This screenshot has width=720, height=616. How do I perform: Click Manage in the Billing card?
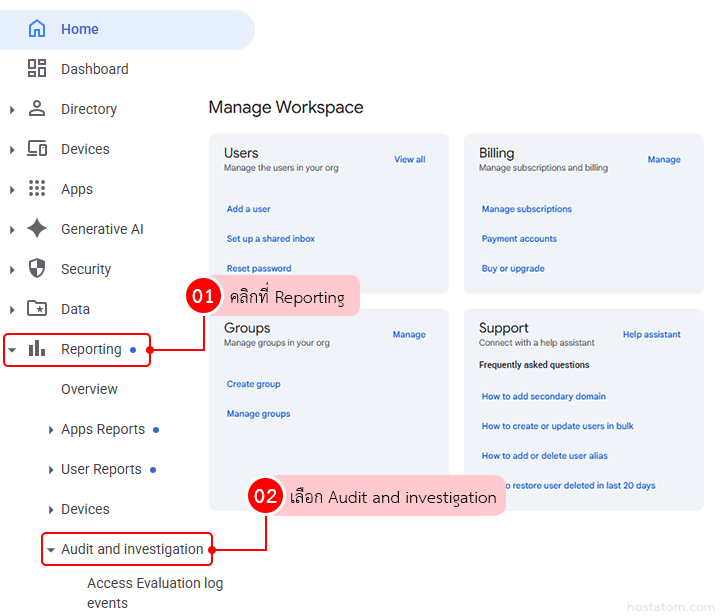click(x=664, y=159)
